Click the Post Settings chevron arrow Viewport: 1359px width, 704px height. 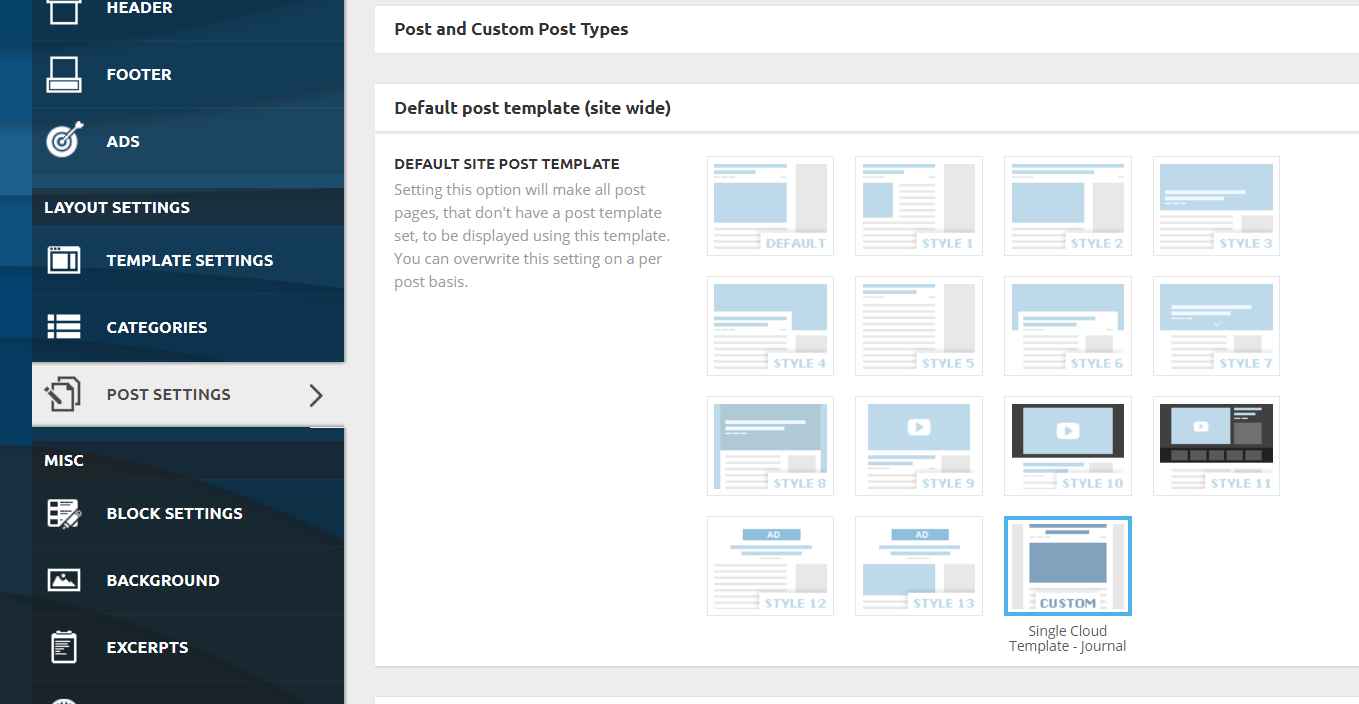tap(316, 395)
